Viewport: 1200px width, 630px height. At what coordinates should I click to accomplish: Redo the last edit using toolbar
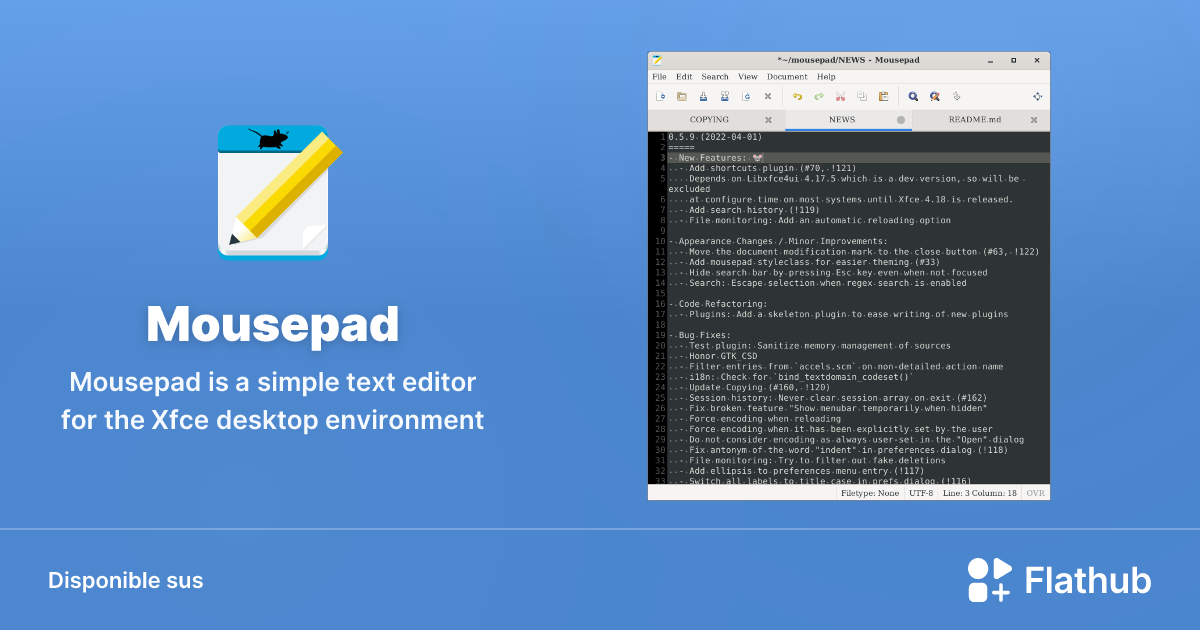tap(818, 96)
